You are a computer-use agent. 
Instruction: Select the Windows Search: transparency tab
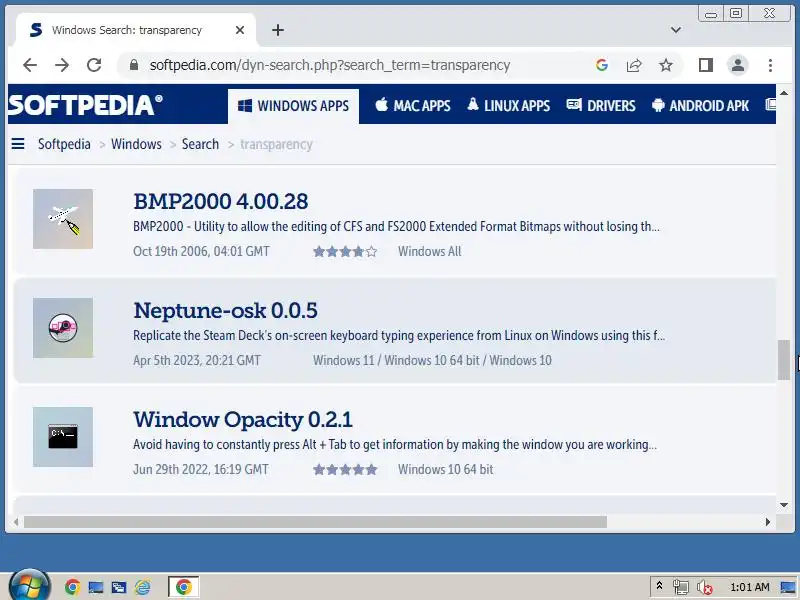point(135,31)
